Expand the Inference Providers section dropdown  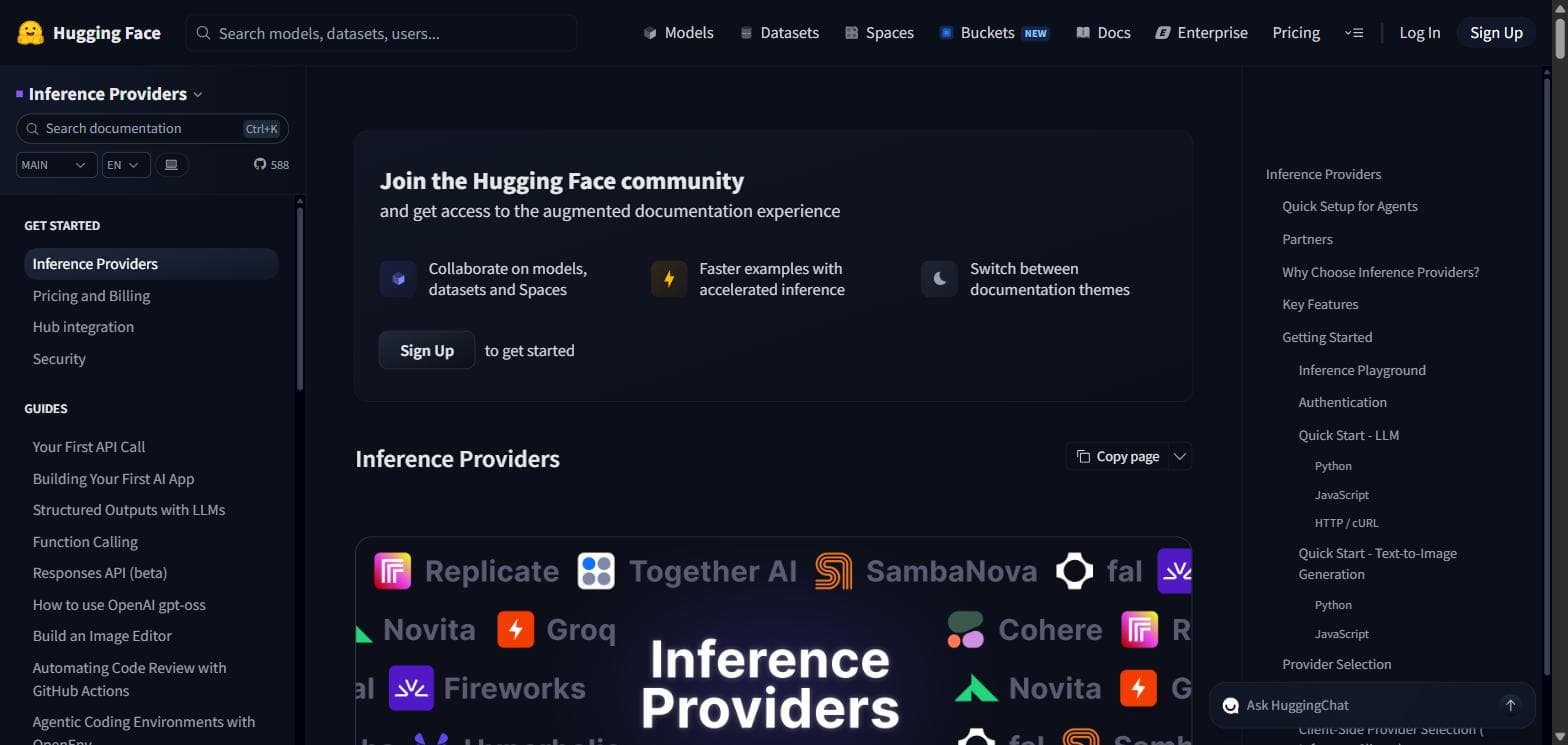(x=198, y=94)
